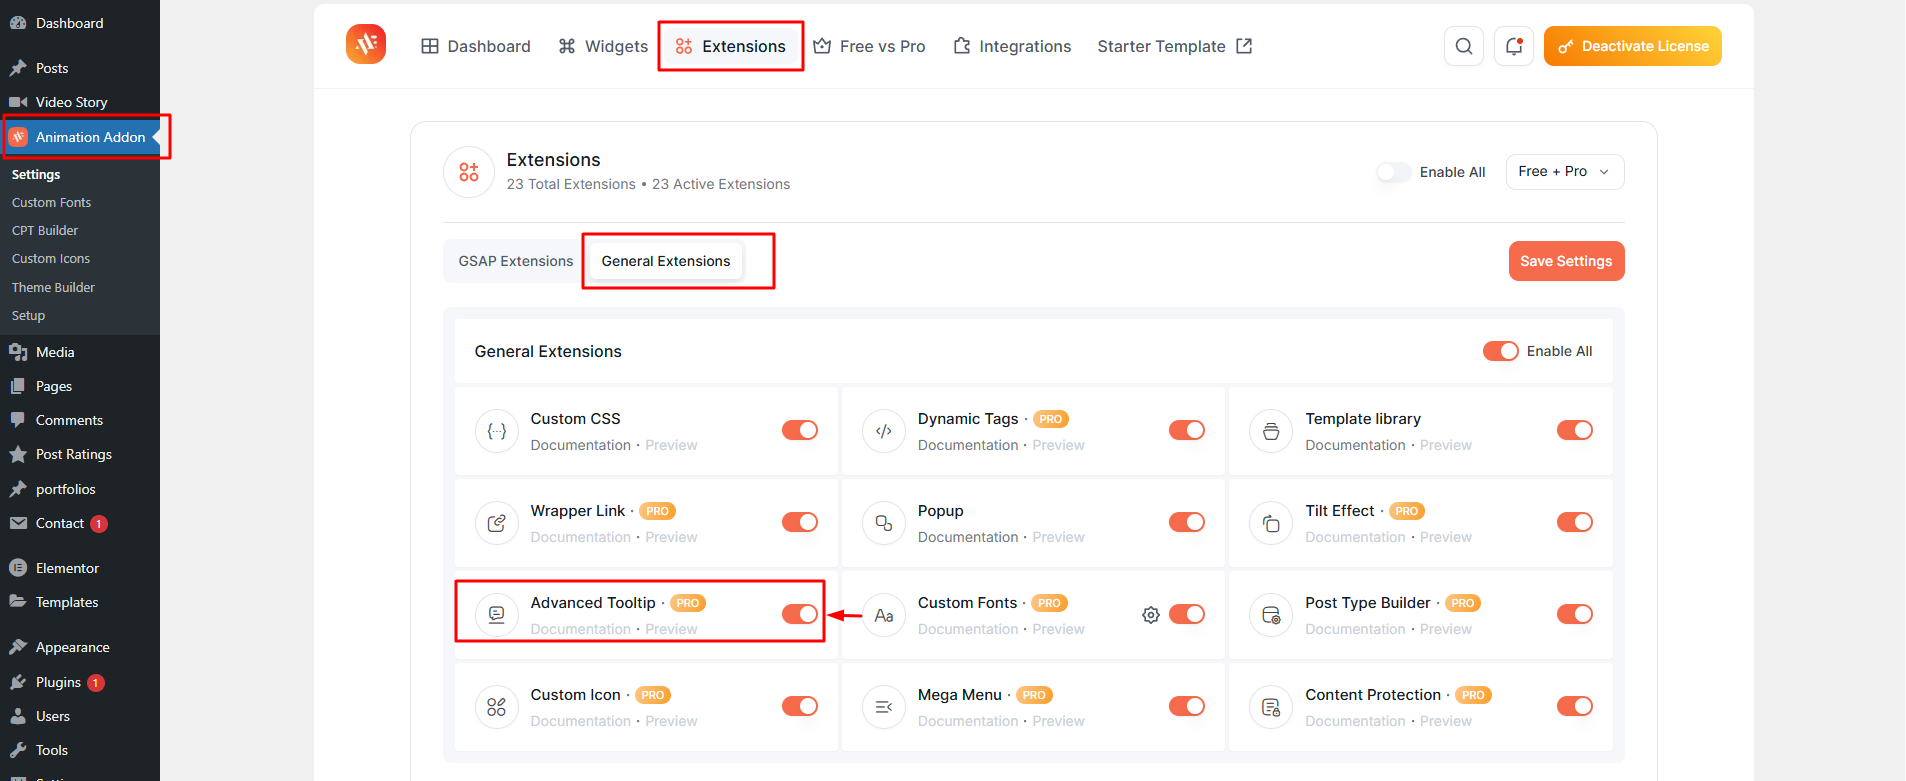Toggle the Dynamic Tags extension switch
1906x781 pixels.
pyautogui.click(x=1187, y=430)
